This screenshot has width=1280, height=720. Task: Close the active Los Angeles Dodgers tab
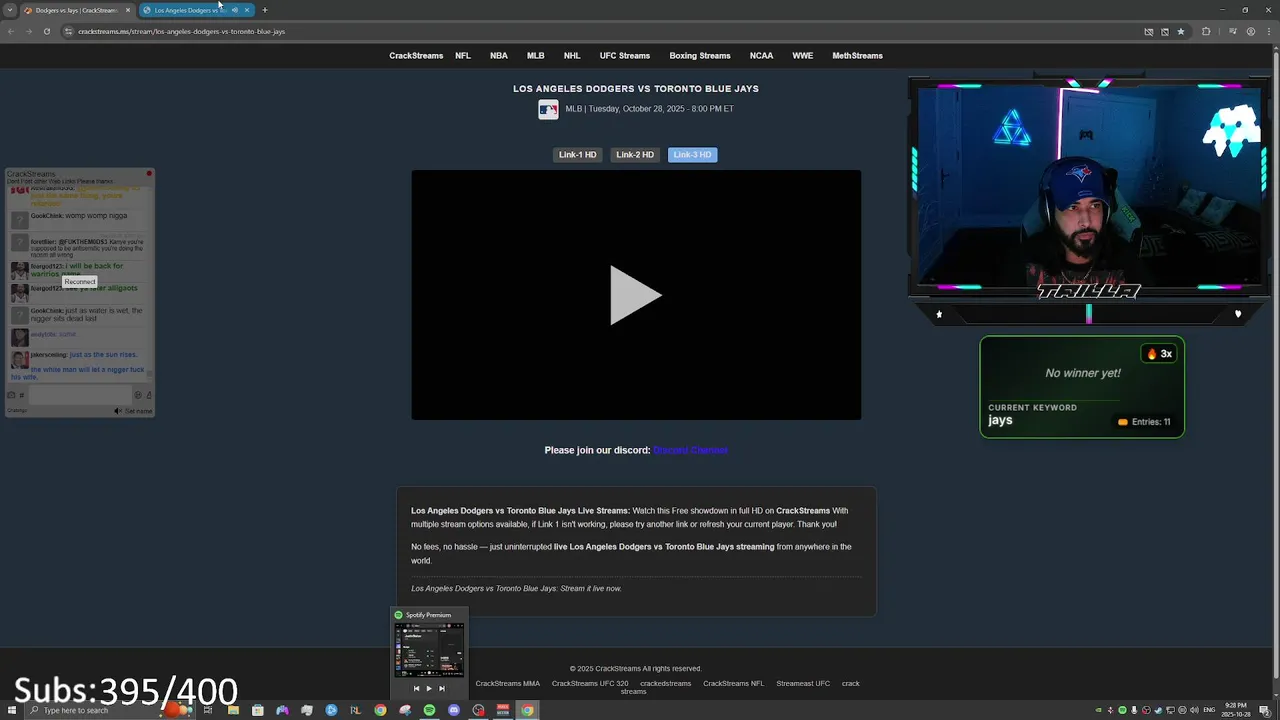pyautogui.click(x=247, y=10)
